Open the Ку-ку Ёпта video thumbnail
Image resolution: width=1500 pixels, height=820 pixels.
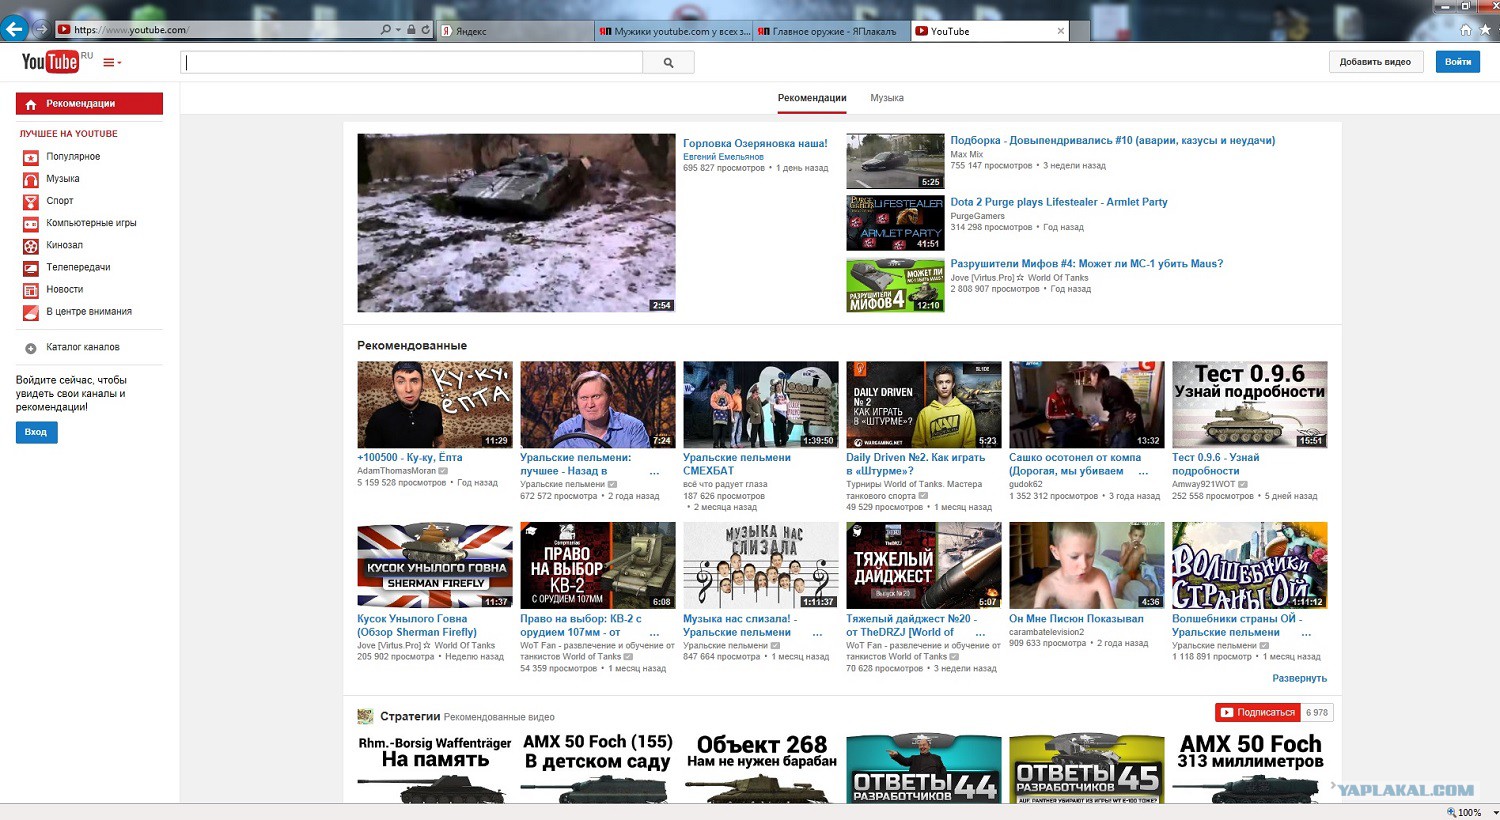pyautogui.click(x=435, y=405)
